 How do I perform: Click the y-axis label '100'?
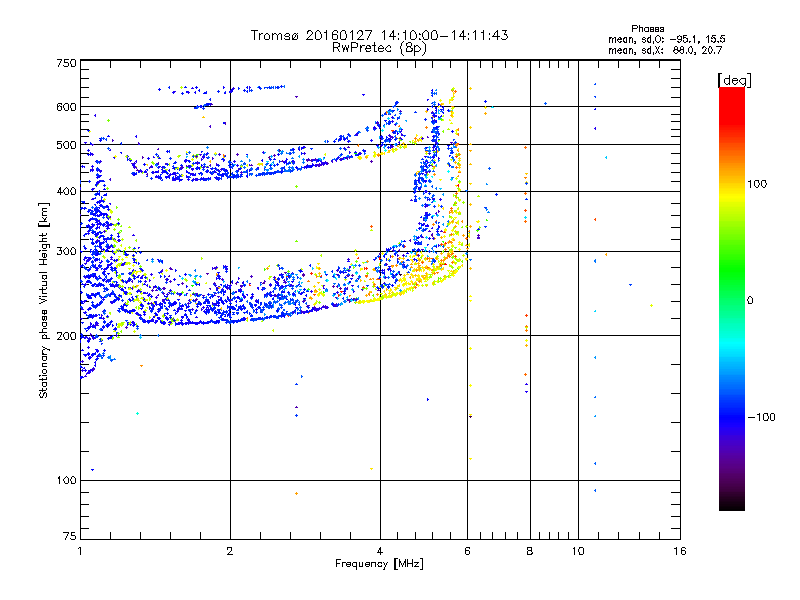point(66,480)
